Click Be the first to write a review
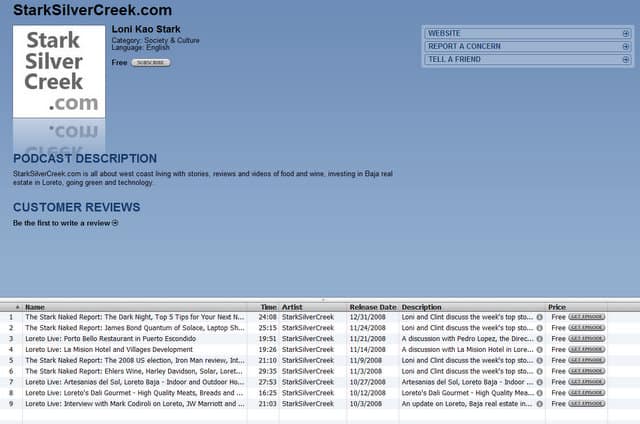The height and width of the screenshot is (424, 640). (61, 223)
